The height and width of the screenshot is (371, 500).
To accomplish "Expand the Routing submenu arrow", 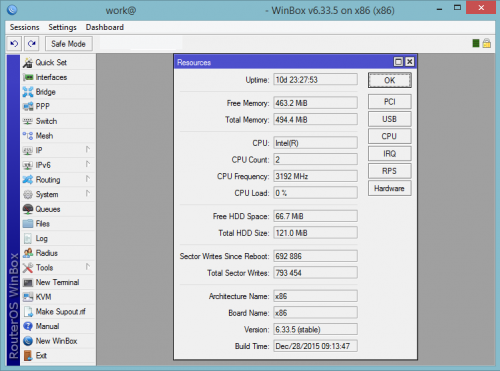I will [x=88, y=179].
